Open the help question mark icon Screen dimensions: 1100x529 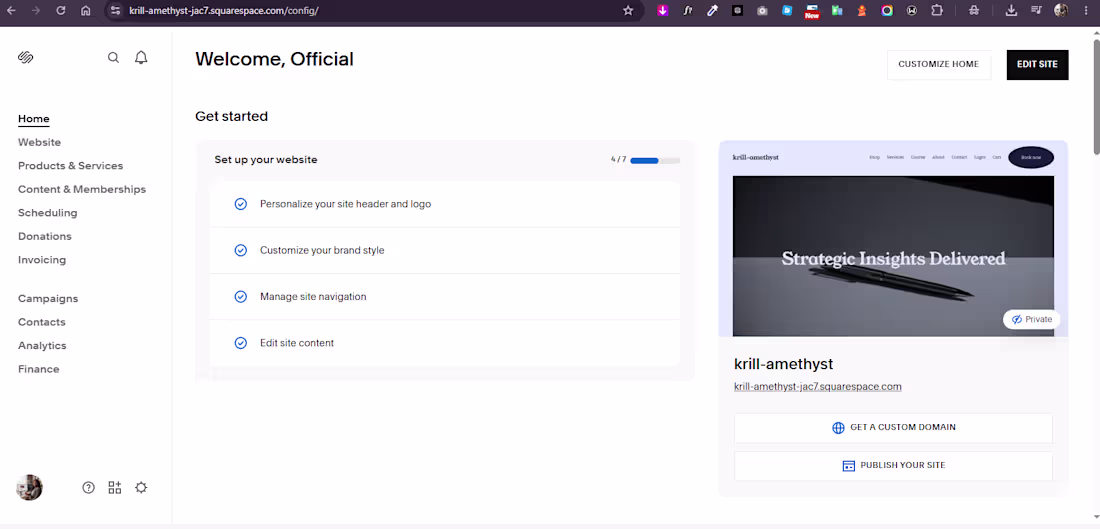(x=88, y=488)
